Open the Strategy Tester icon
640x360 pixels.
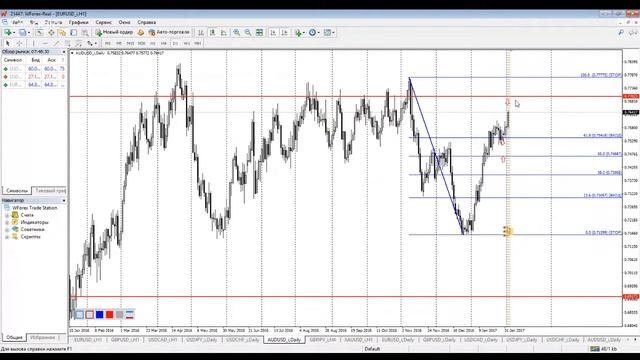pos(85,32)
